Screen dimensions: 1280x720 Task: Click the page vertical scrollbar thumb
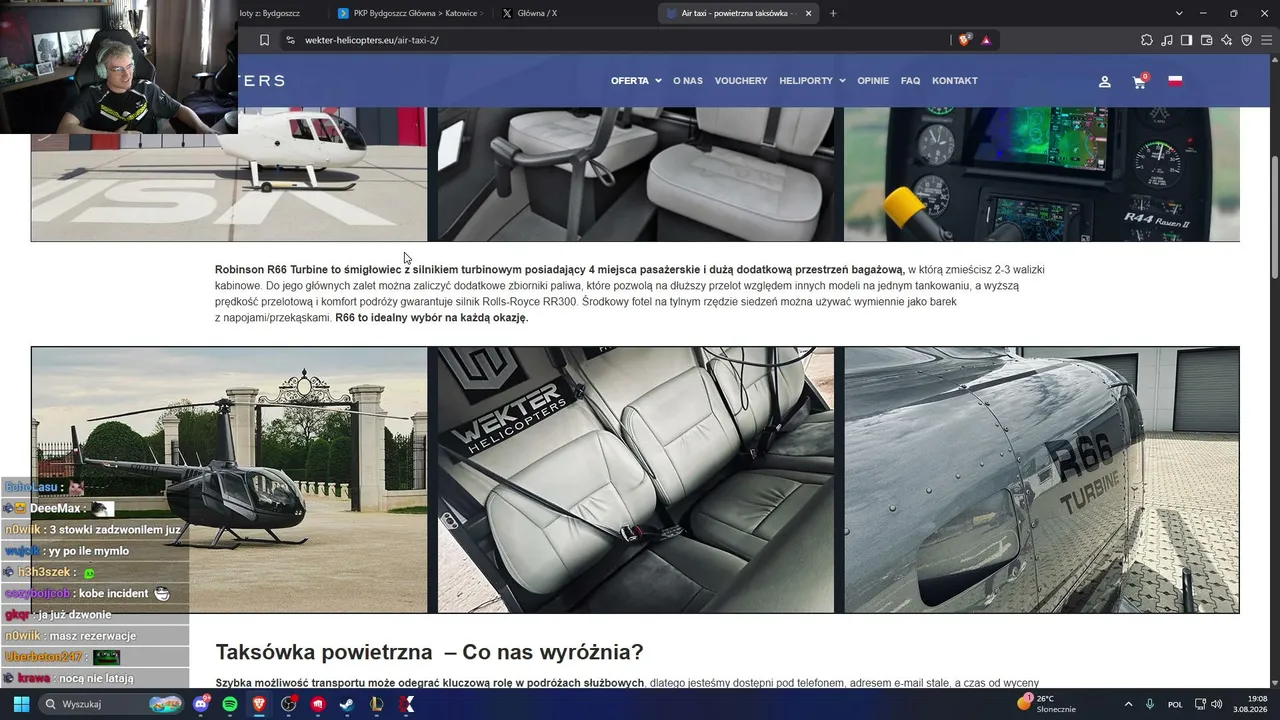click(1274, 218)
